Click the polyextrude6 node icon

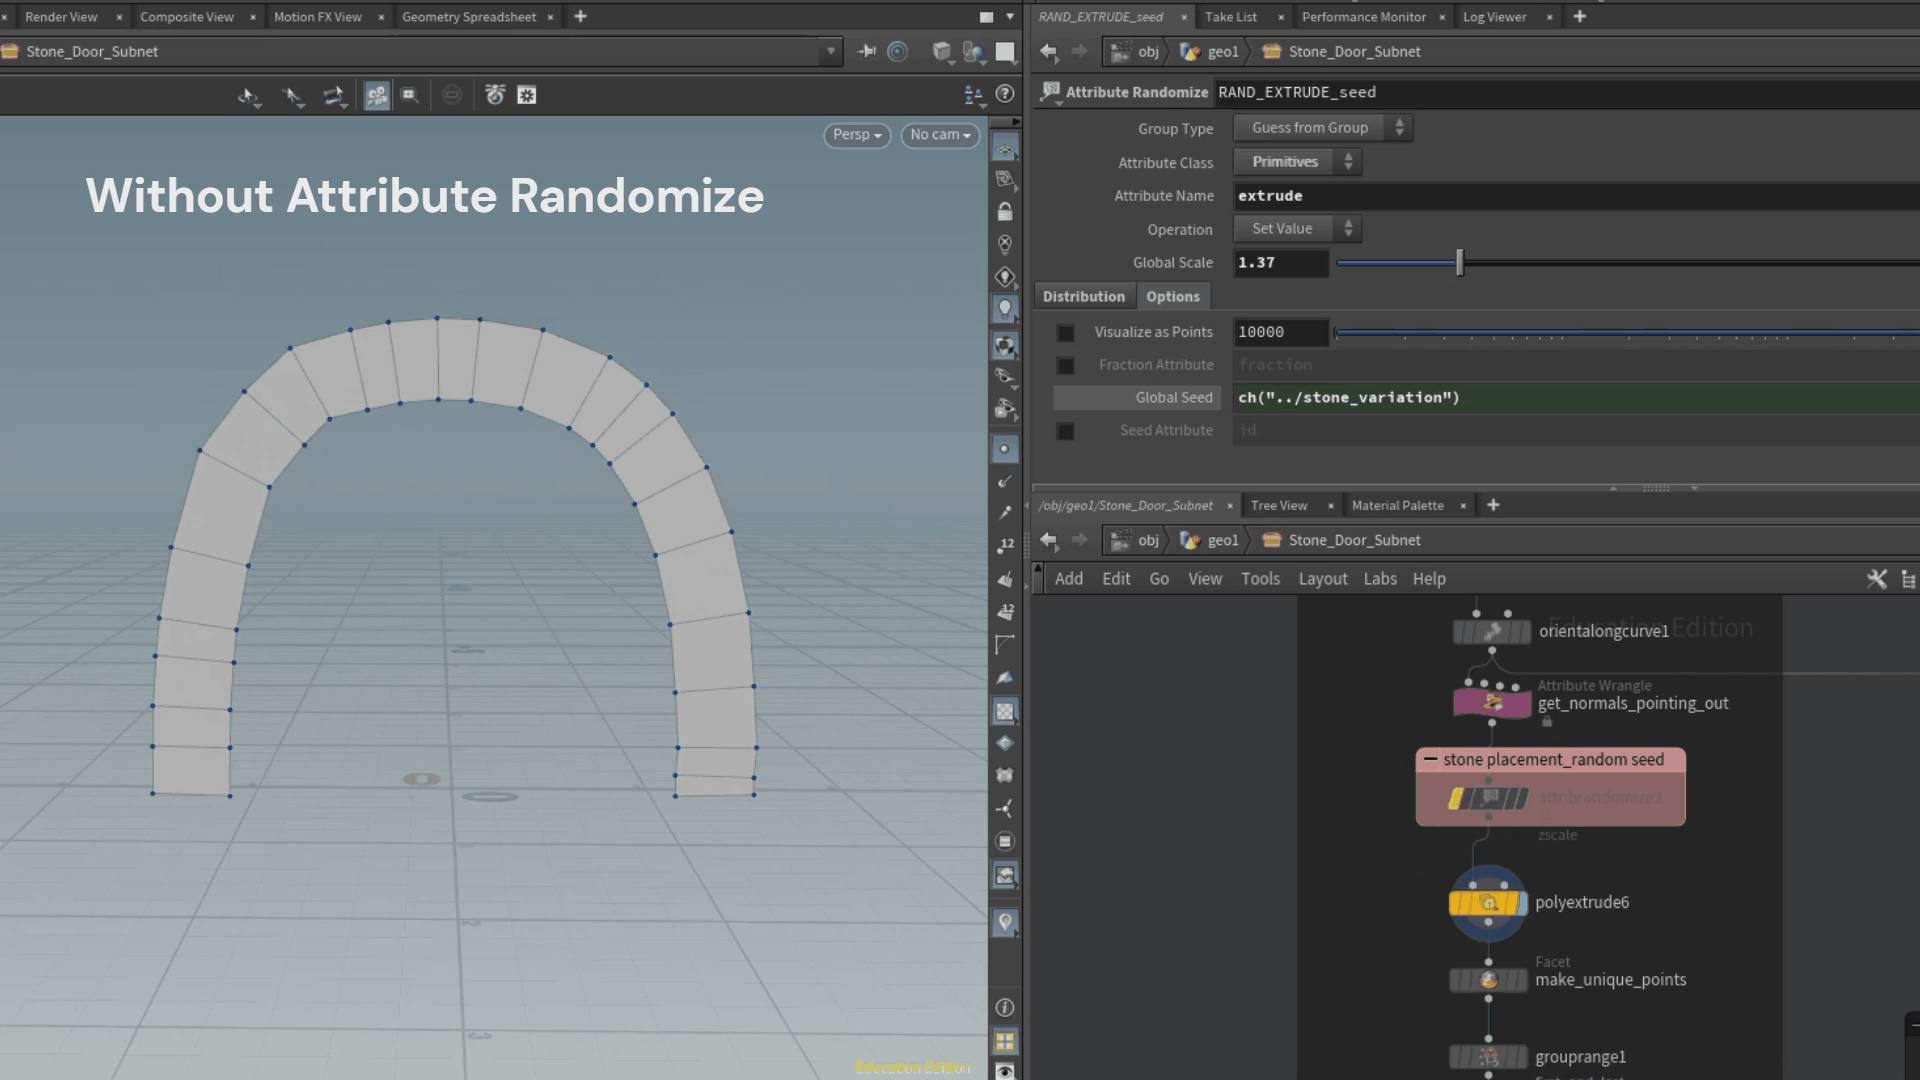1488,903
